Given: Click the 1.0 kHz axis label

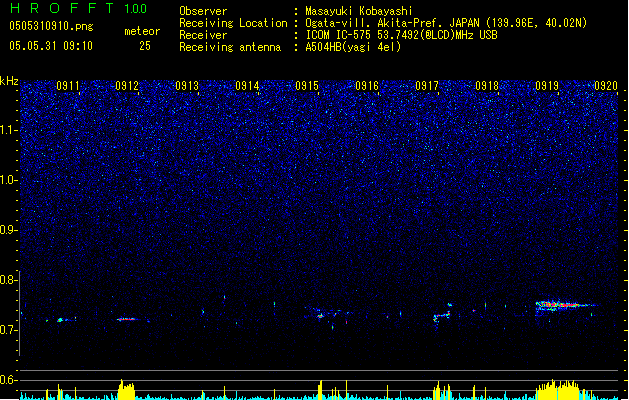Looking at the screenshot, I should 9,180.
